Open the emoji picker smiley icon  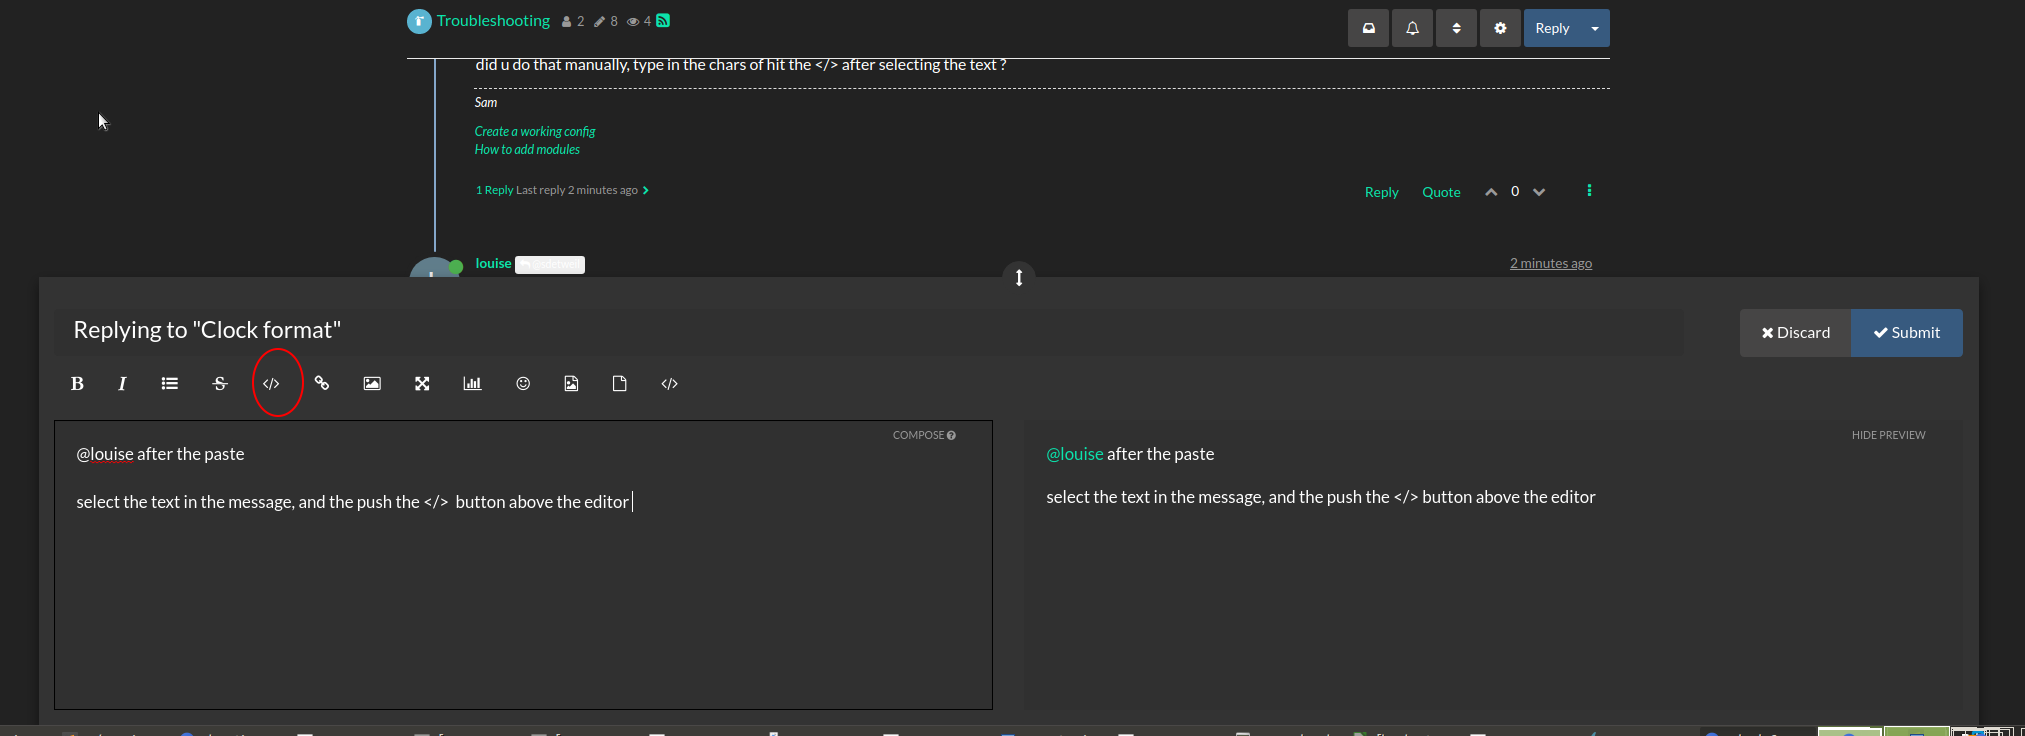[x=523, y=384]
